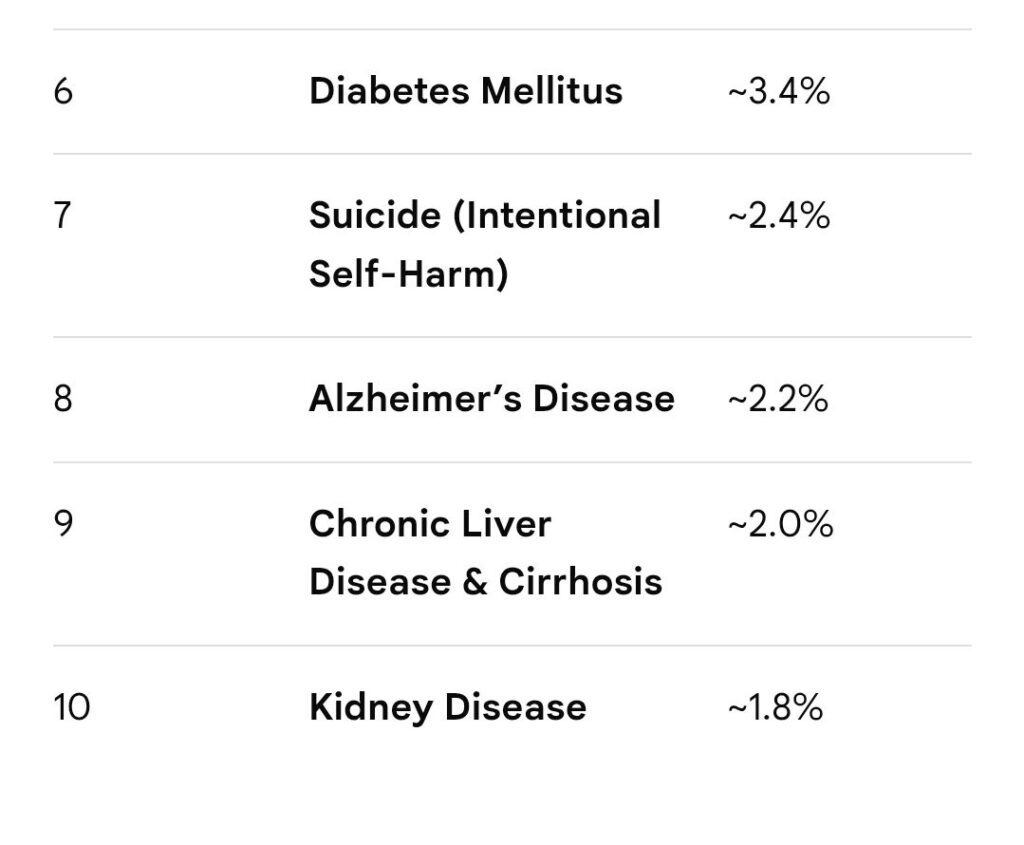
Task: Select rank number 9 in the table
Action: pyautogui.click(x=63, y=524)
